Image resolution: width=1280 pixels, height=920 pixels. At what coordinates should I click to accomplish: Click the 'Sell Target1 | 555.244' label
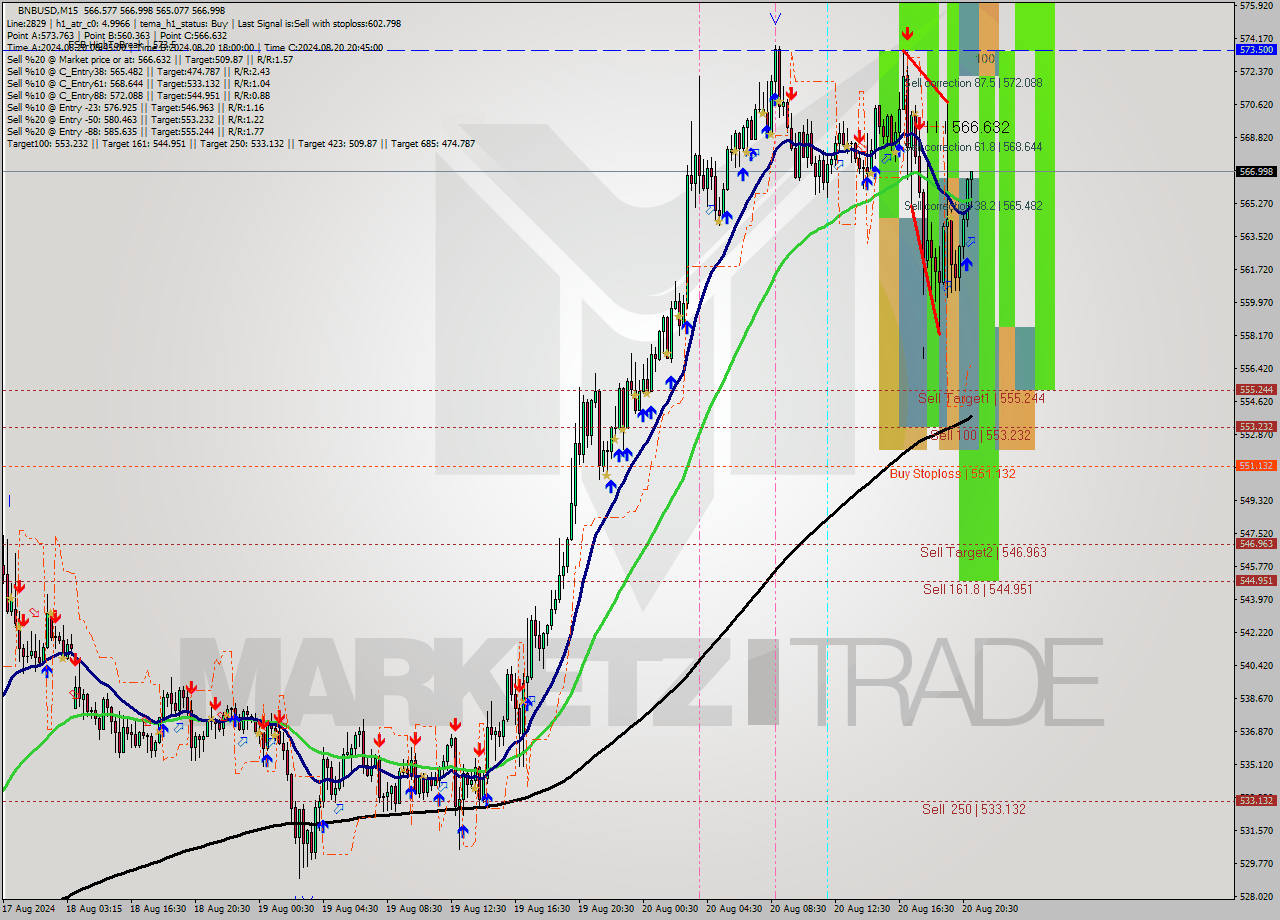[x=982, y=398]
